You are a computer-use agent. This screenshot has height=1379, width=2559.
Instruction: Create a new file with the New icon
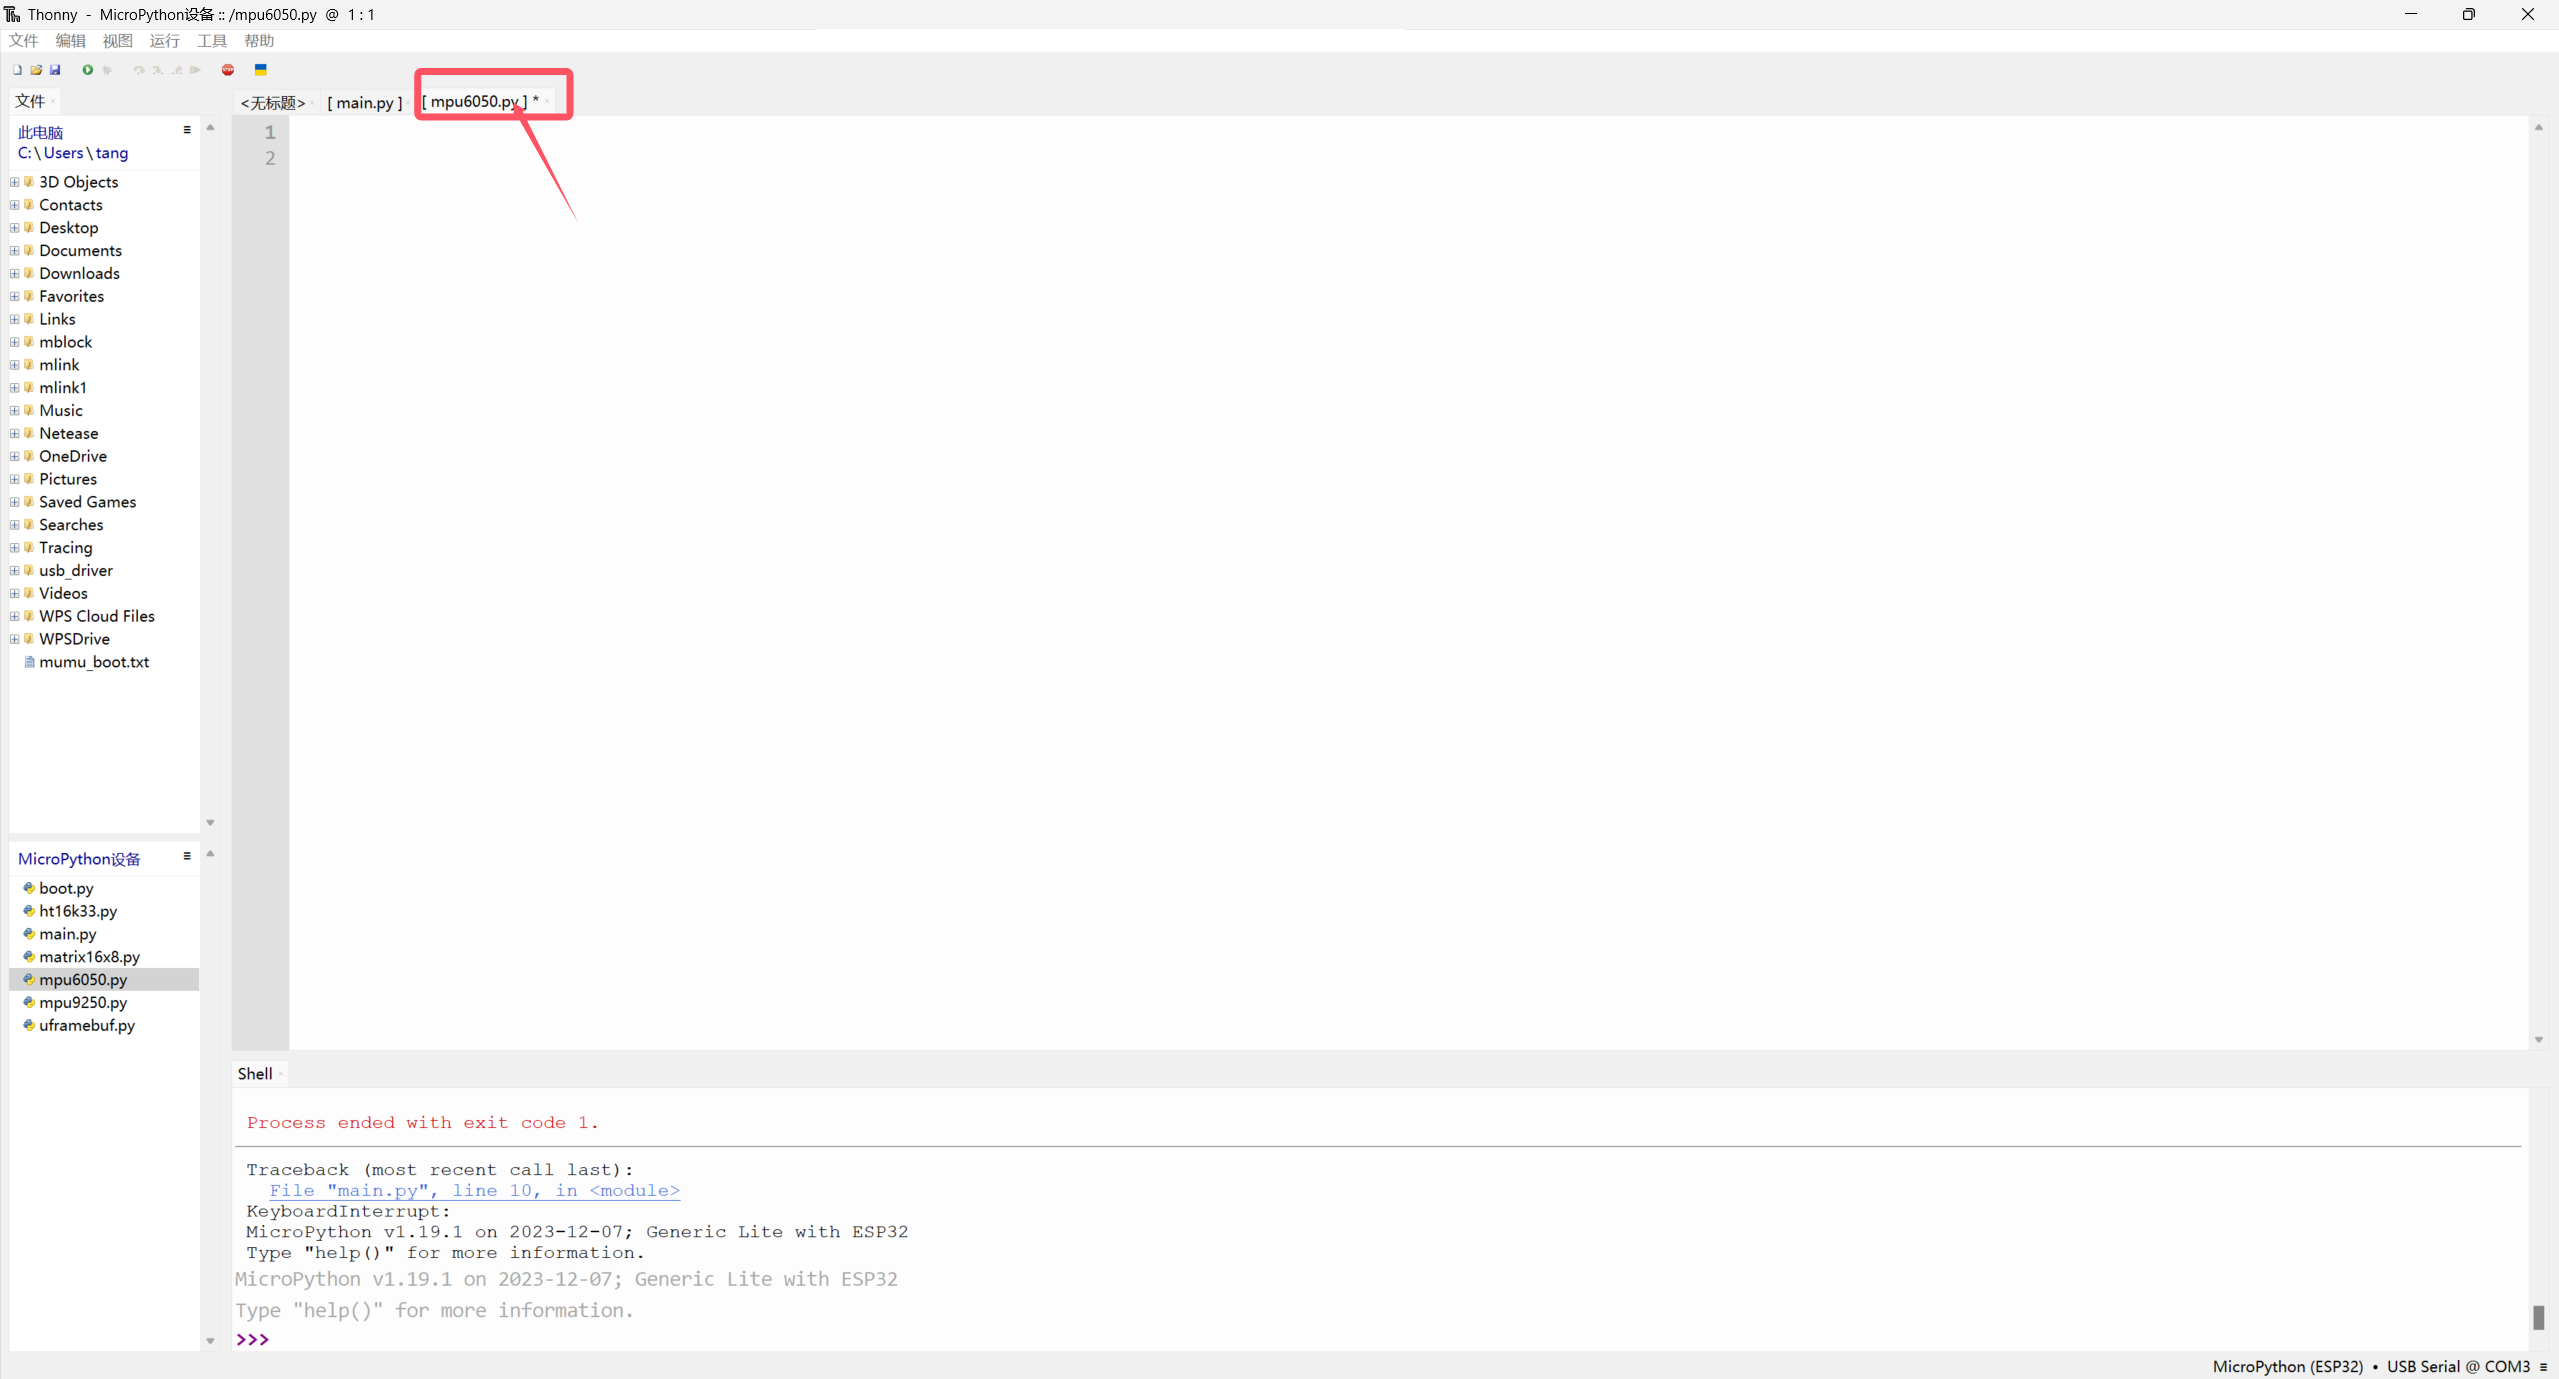(x=17, y=70)
